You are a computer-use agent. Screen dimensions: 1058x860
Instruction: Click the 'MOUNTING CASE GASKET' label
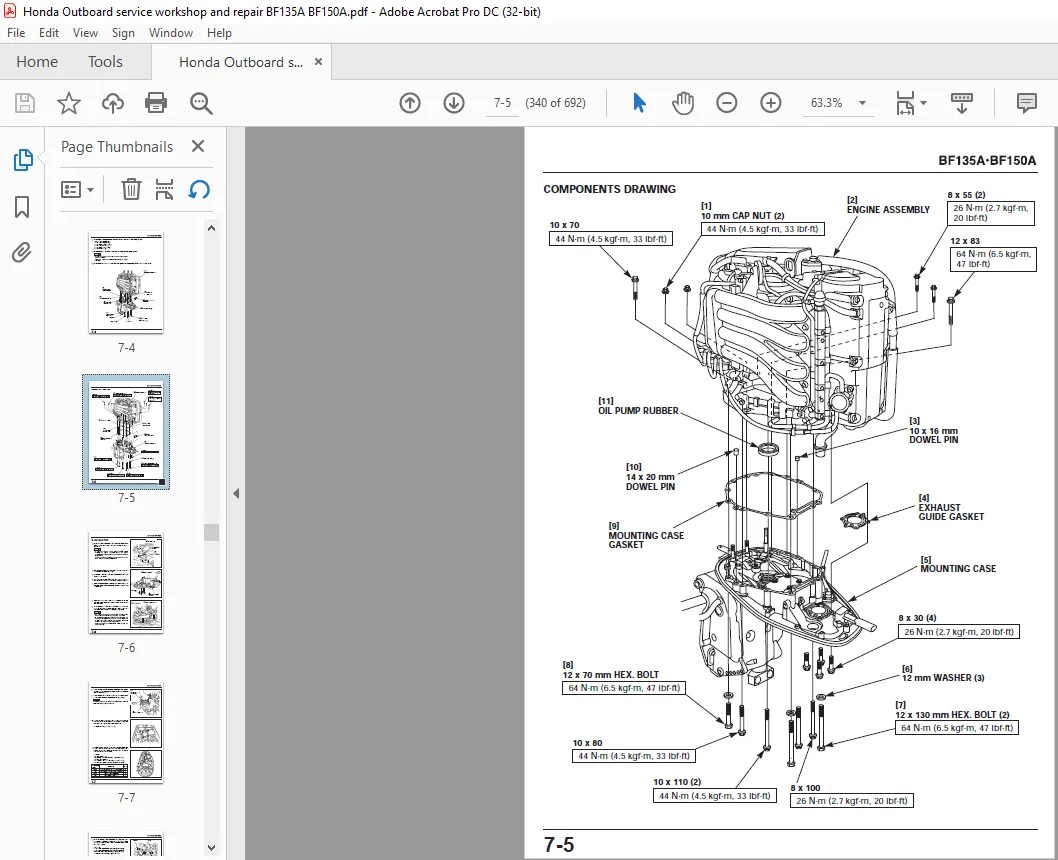click(x=646, y=540)
